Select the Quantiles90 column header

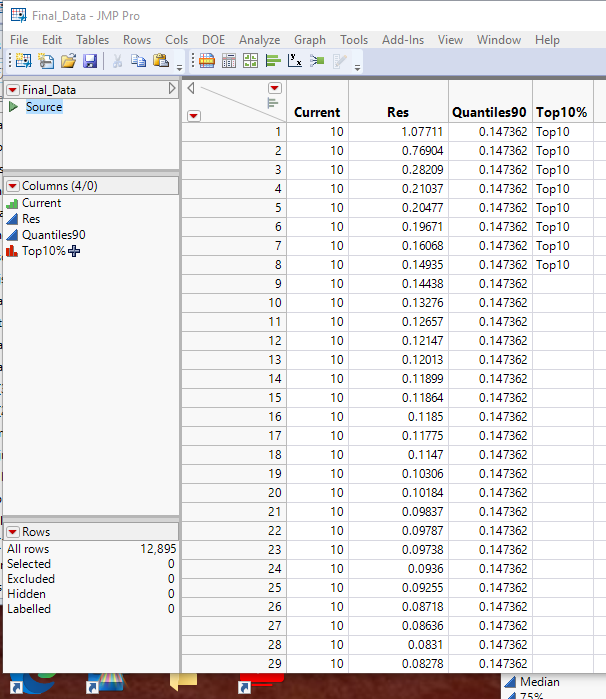[x=489, y=112]
